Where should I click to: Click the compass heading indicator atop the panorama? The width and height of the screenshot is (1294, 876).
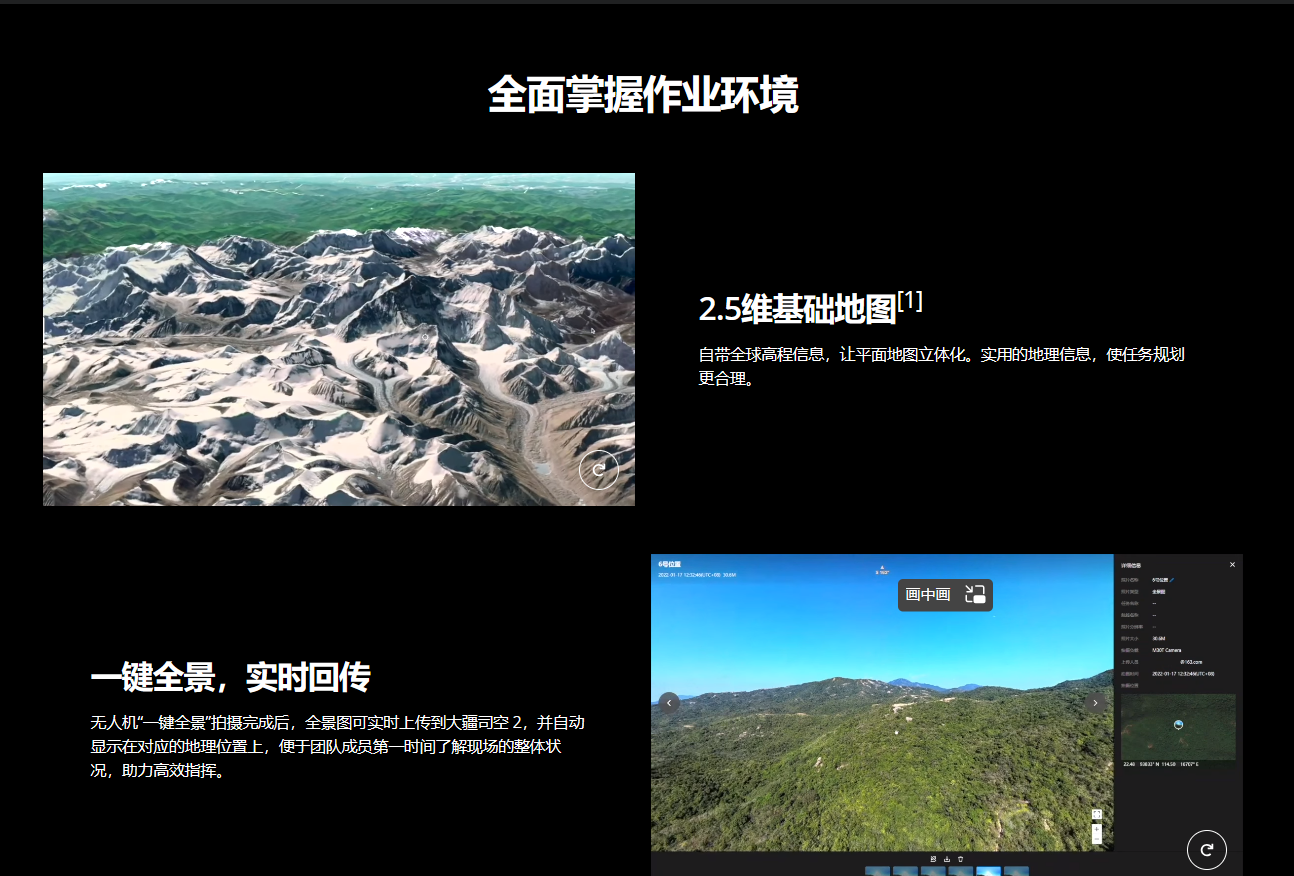pos(882,570)
